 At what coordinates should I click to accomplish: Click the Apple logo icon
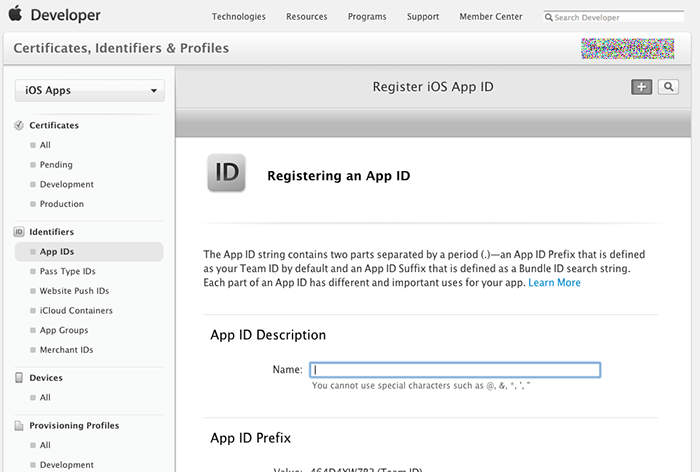pos(15,16)
